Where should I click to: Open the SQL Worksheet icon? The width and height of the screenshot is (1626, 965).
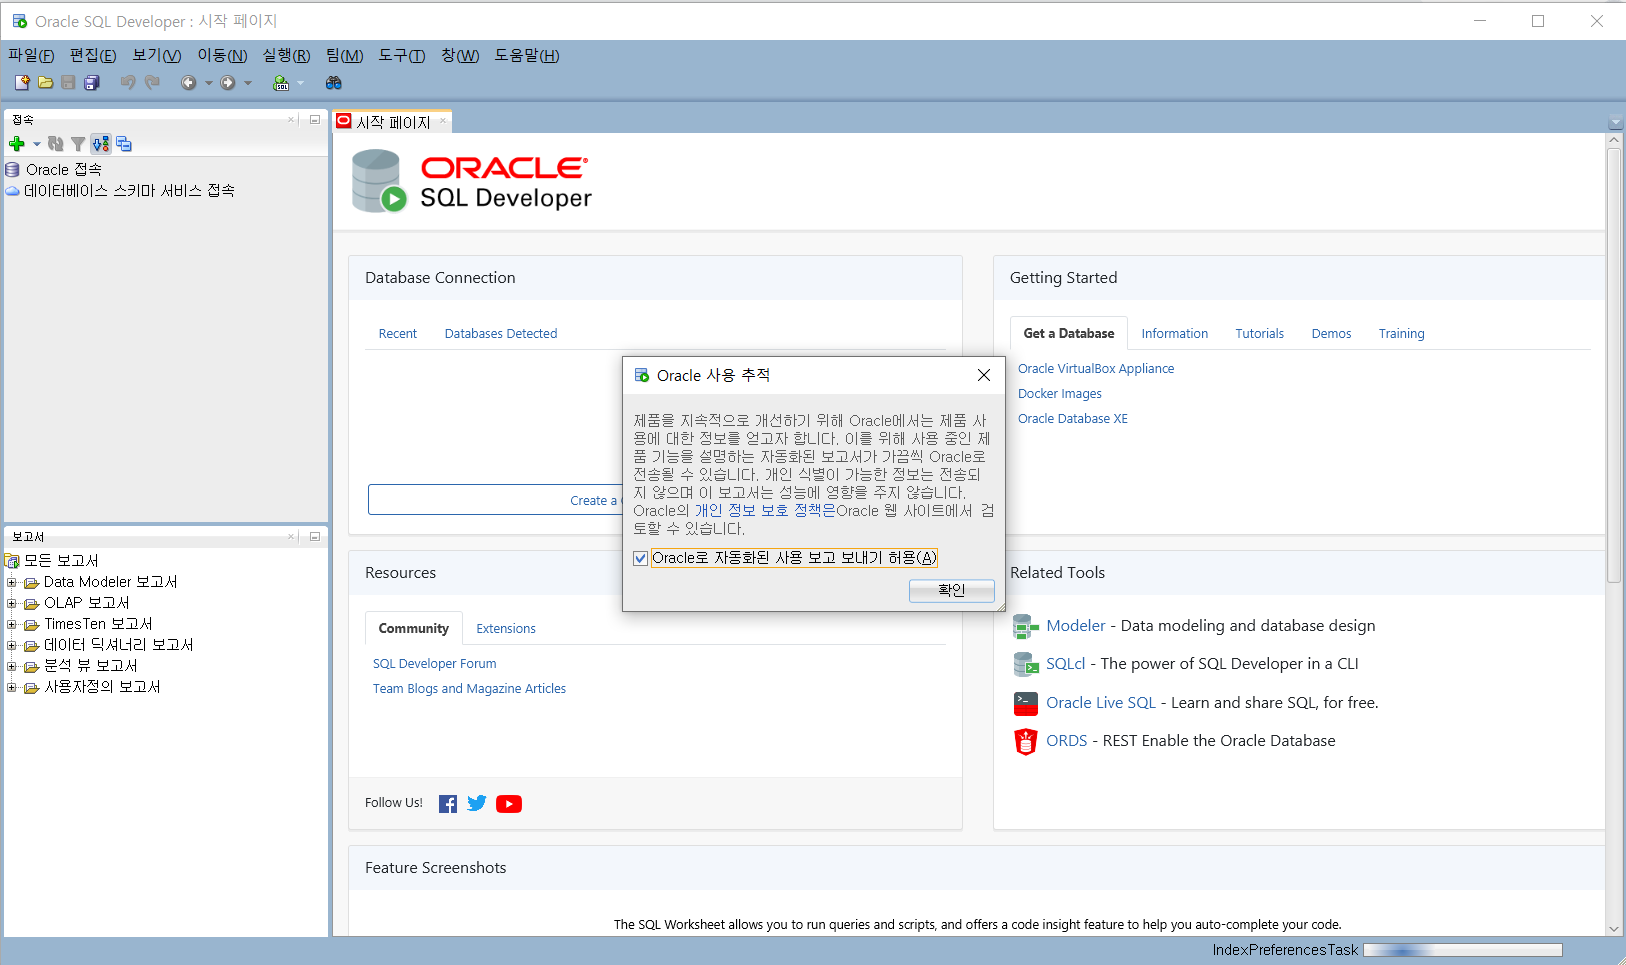281,83
